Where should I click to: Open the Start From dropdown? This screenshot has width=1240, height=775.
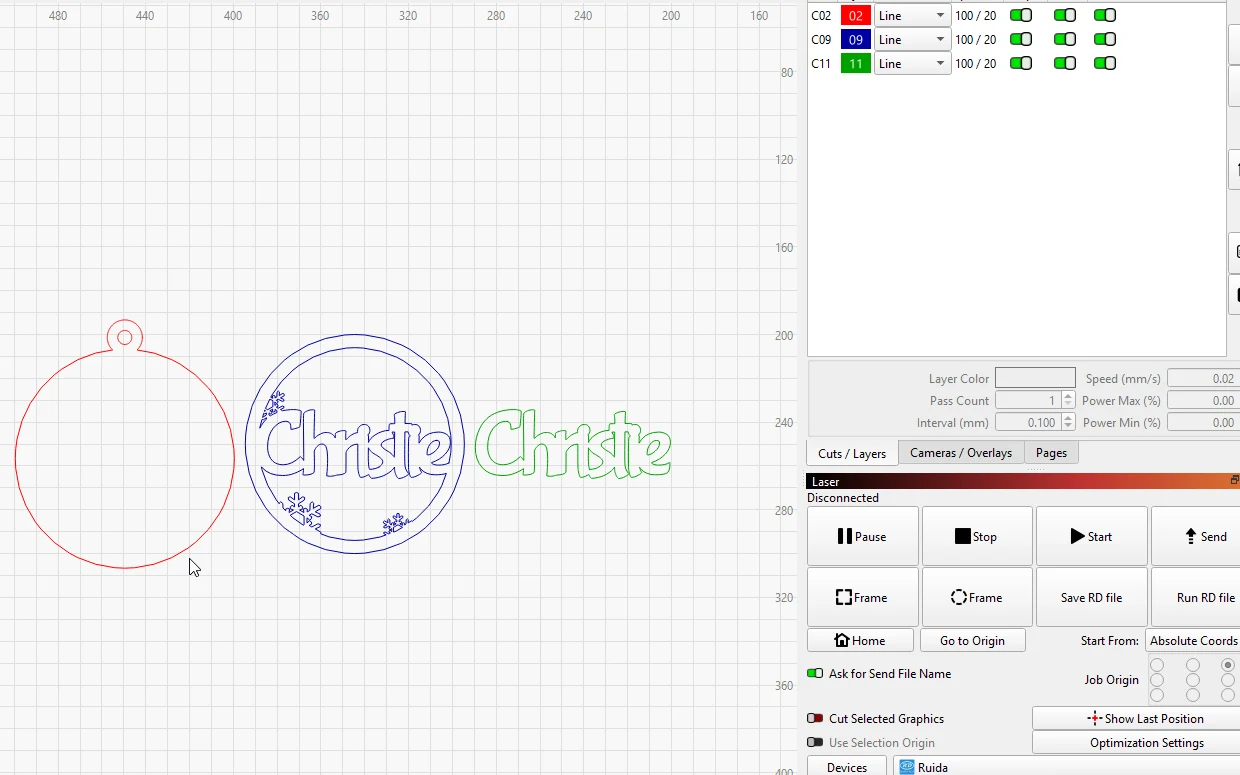(1193, 640)
